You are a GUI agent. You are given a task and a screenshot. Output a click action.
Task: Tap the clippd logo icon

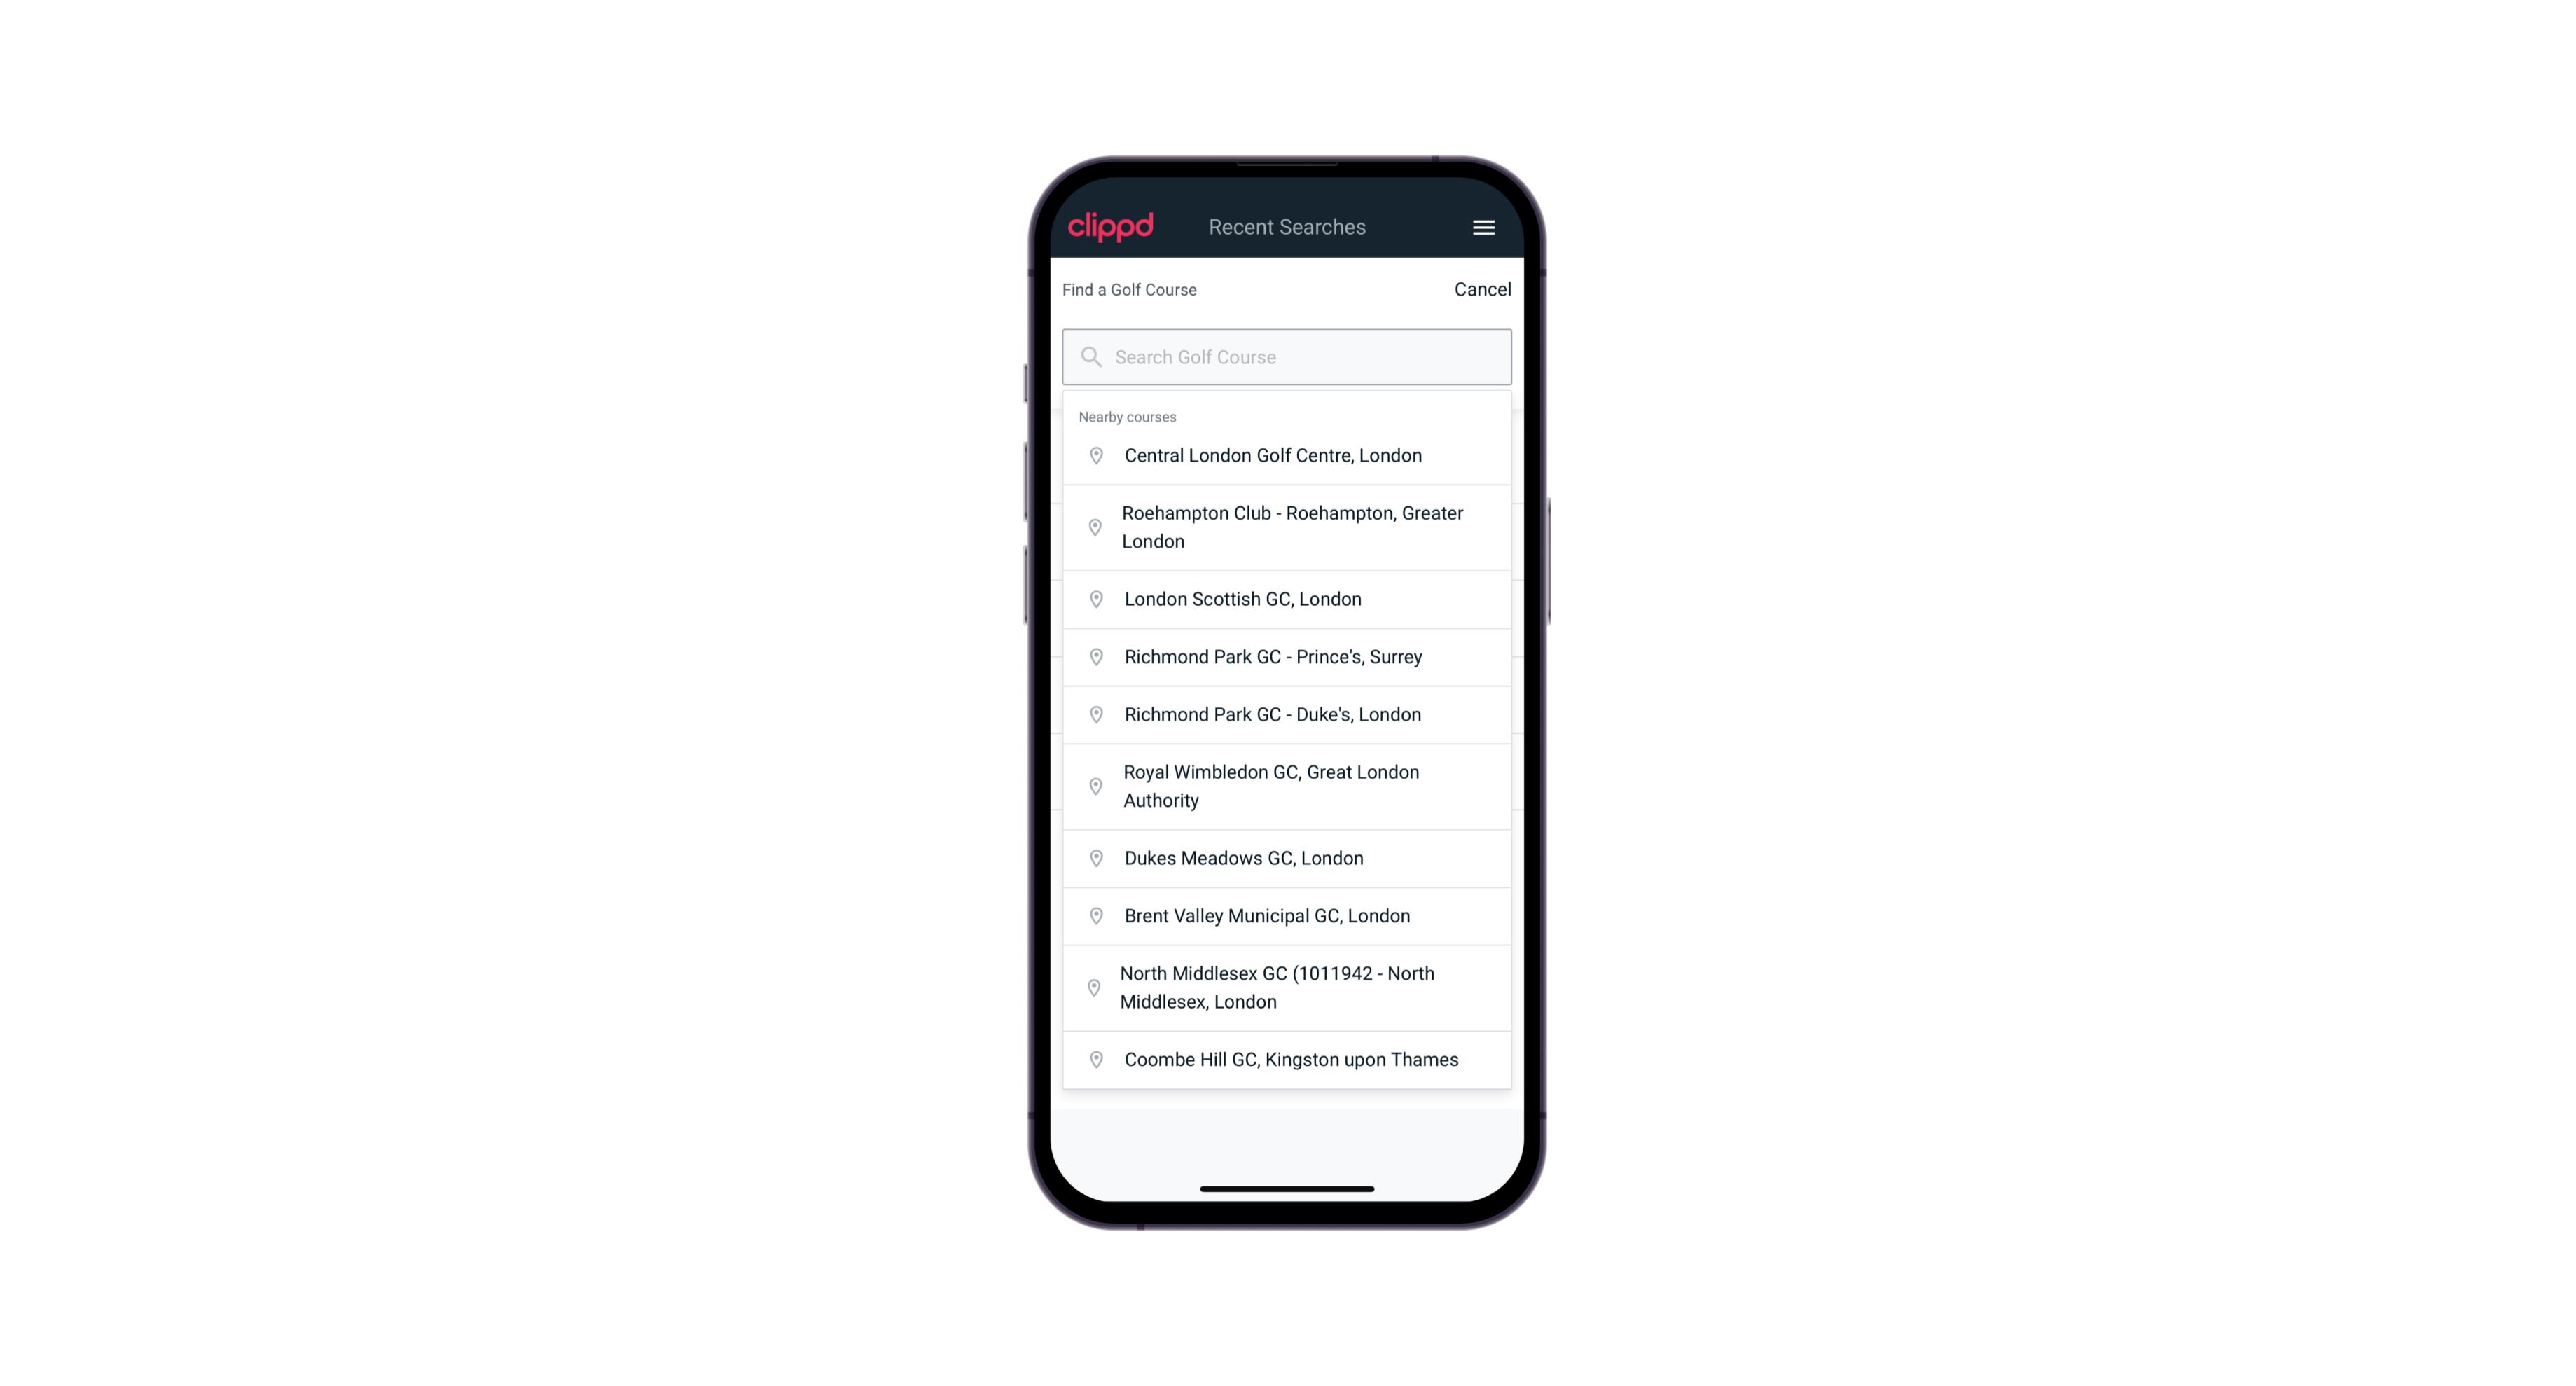[x=1111, y=226]
